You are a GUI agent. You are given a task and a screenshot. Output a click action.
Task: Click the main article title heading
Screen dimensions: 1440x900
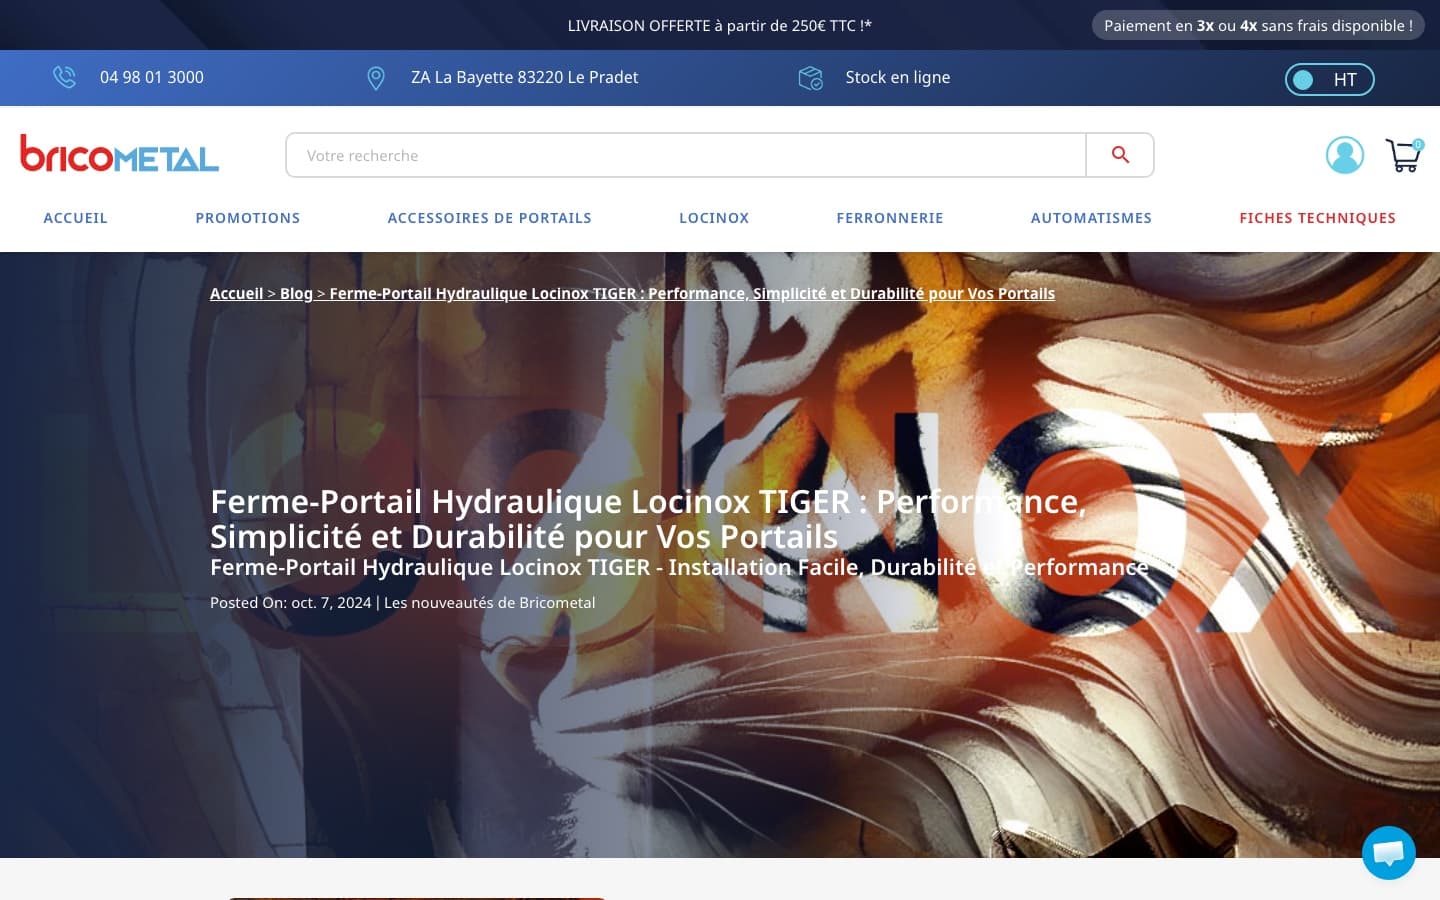[x=648, y=519]
